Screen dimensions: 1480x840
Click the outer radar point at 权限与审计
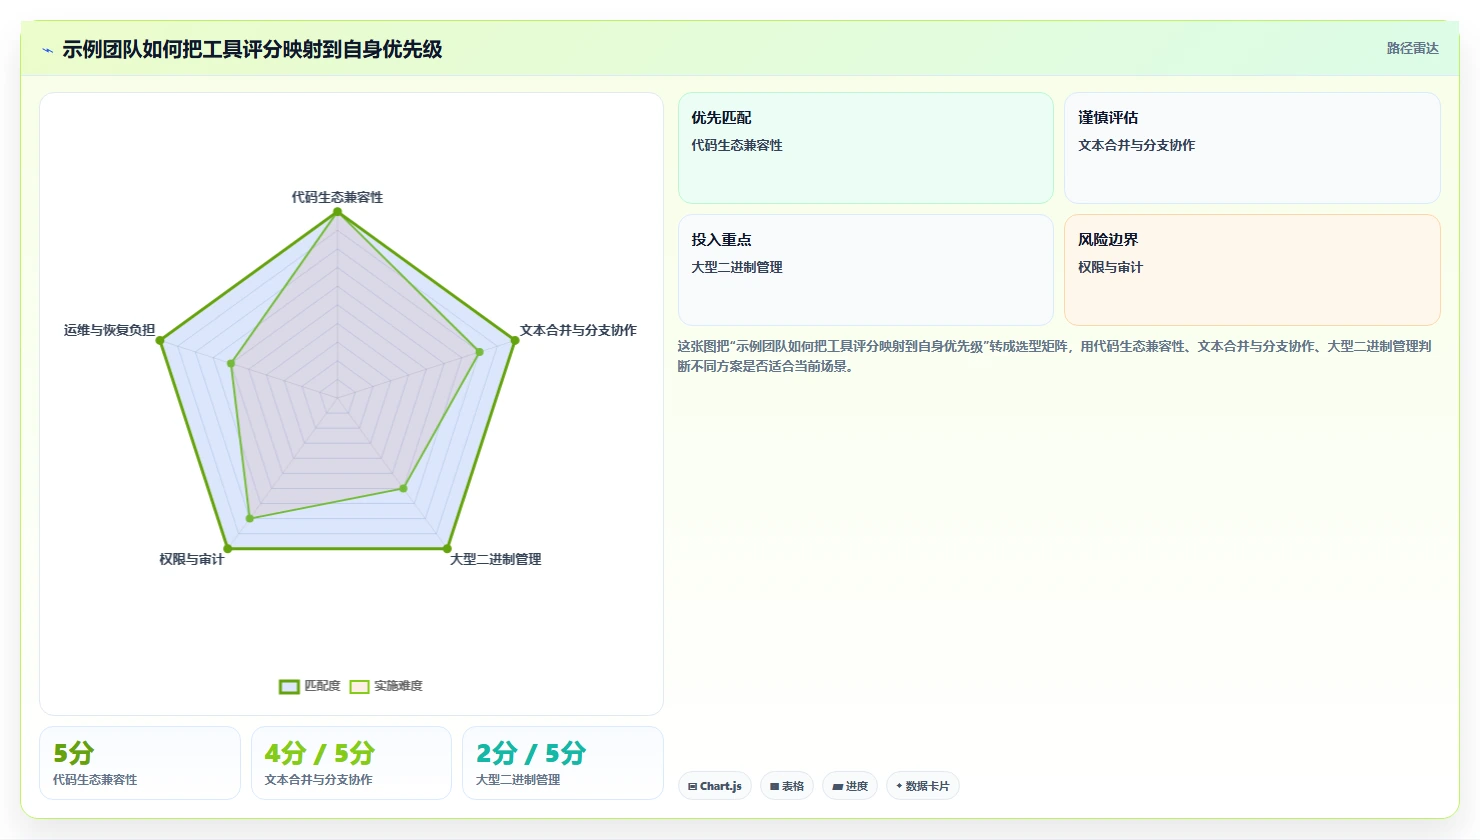(228, 548)
